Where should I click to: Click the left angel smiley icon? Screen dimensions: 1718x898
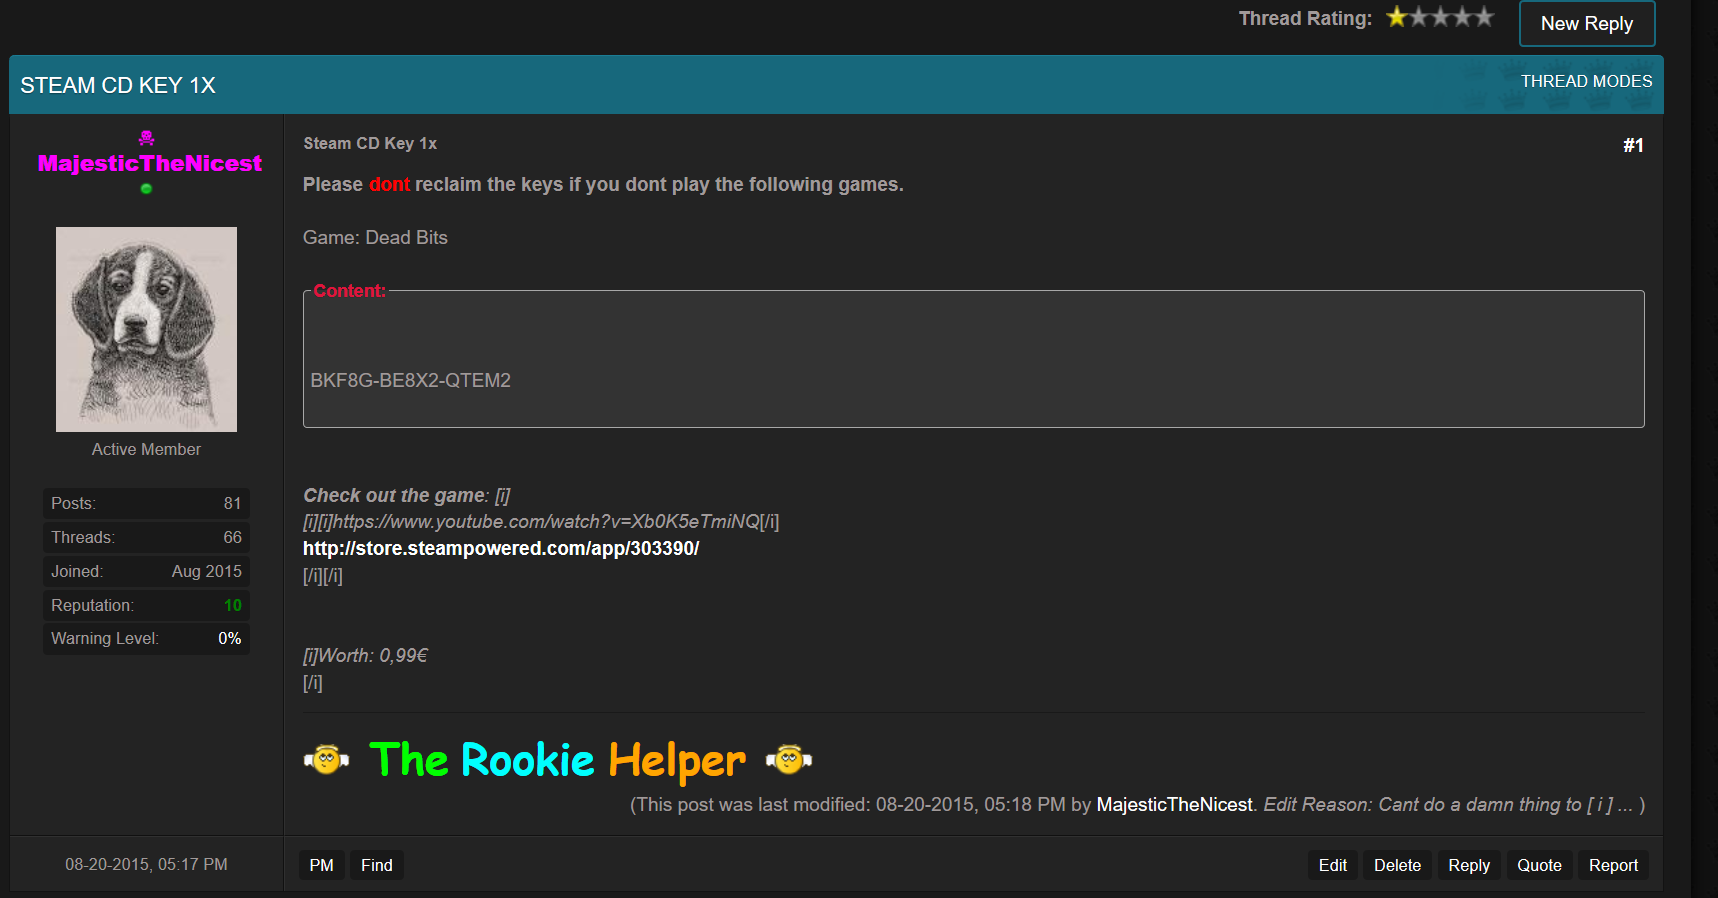coord(326,760)
